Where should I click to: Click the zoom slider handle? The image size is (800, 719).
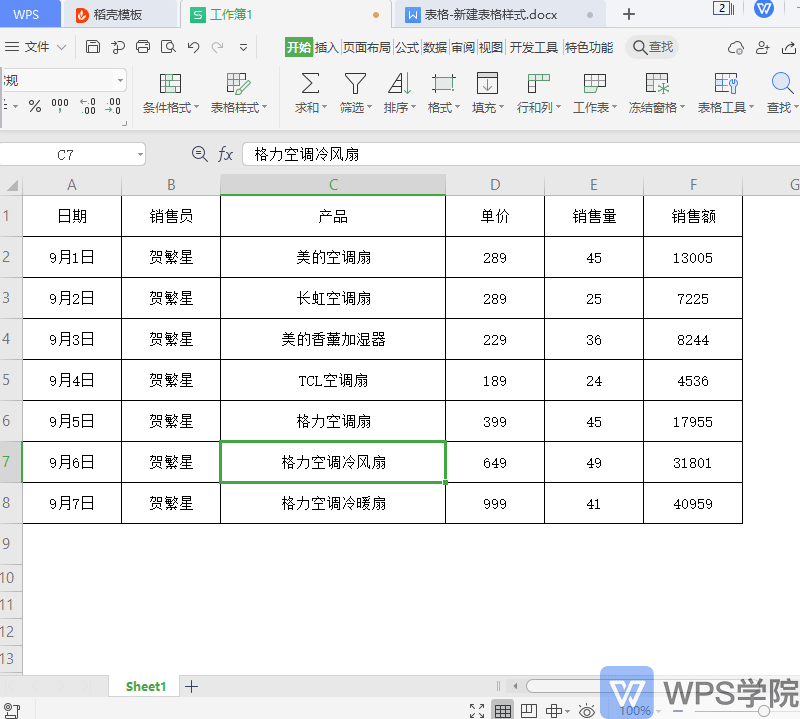[x=764, y=710]
